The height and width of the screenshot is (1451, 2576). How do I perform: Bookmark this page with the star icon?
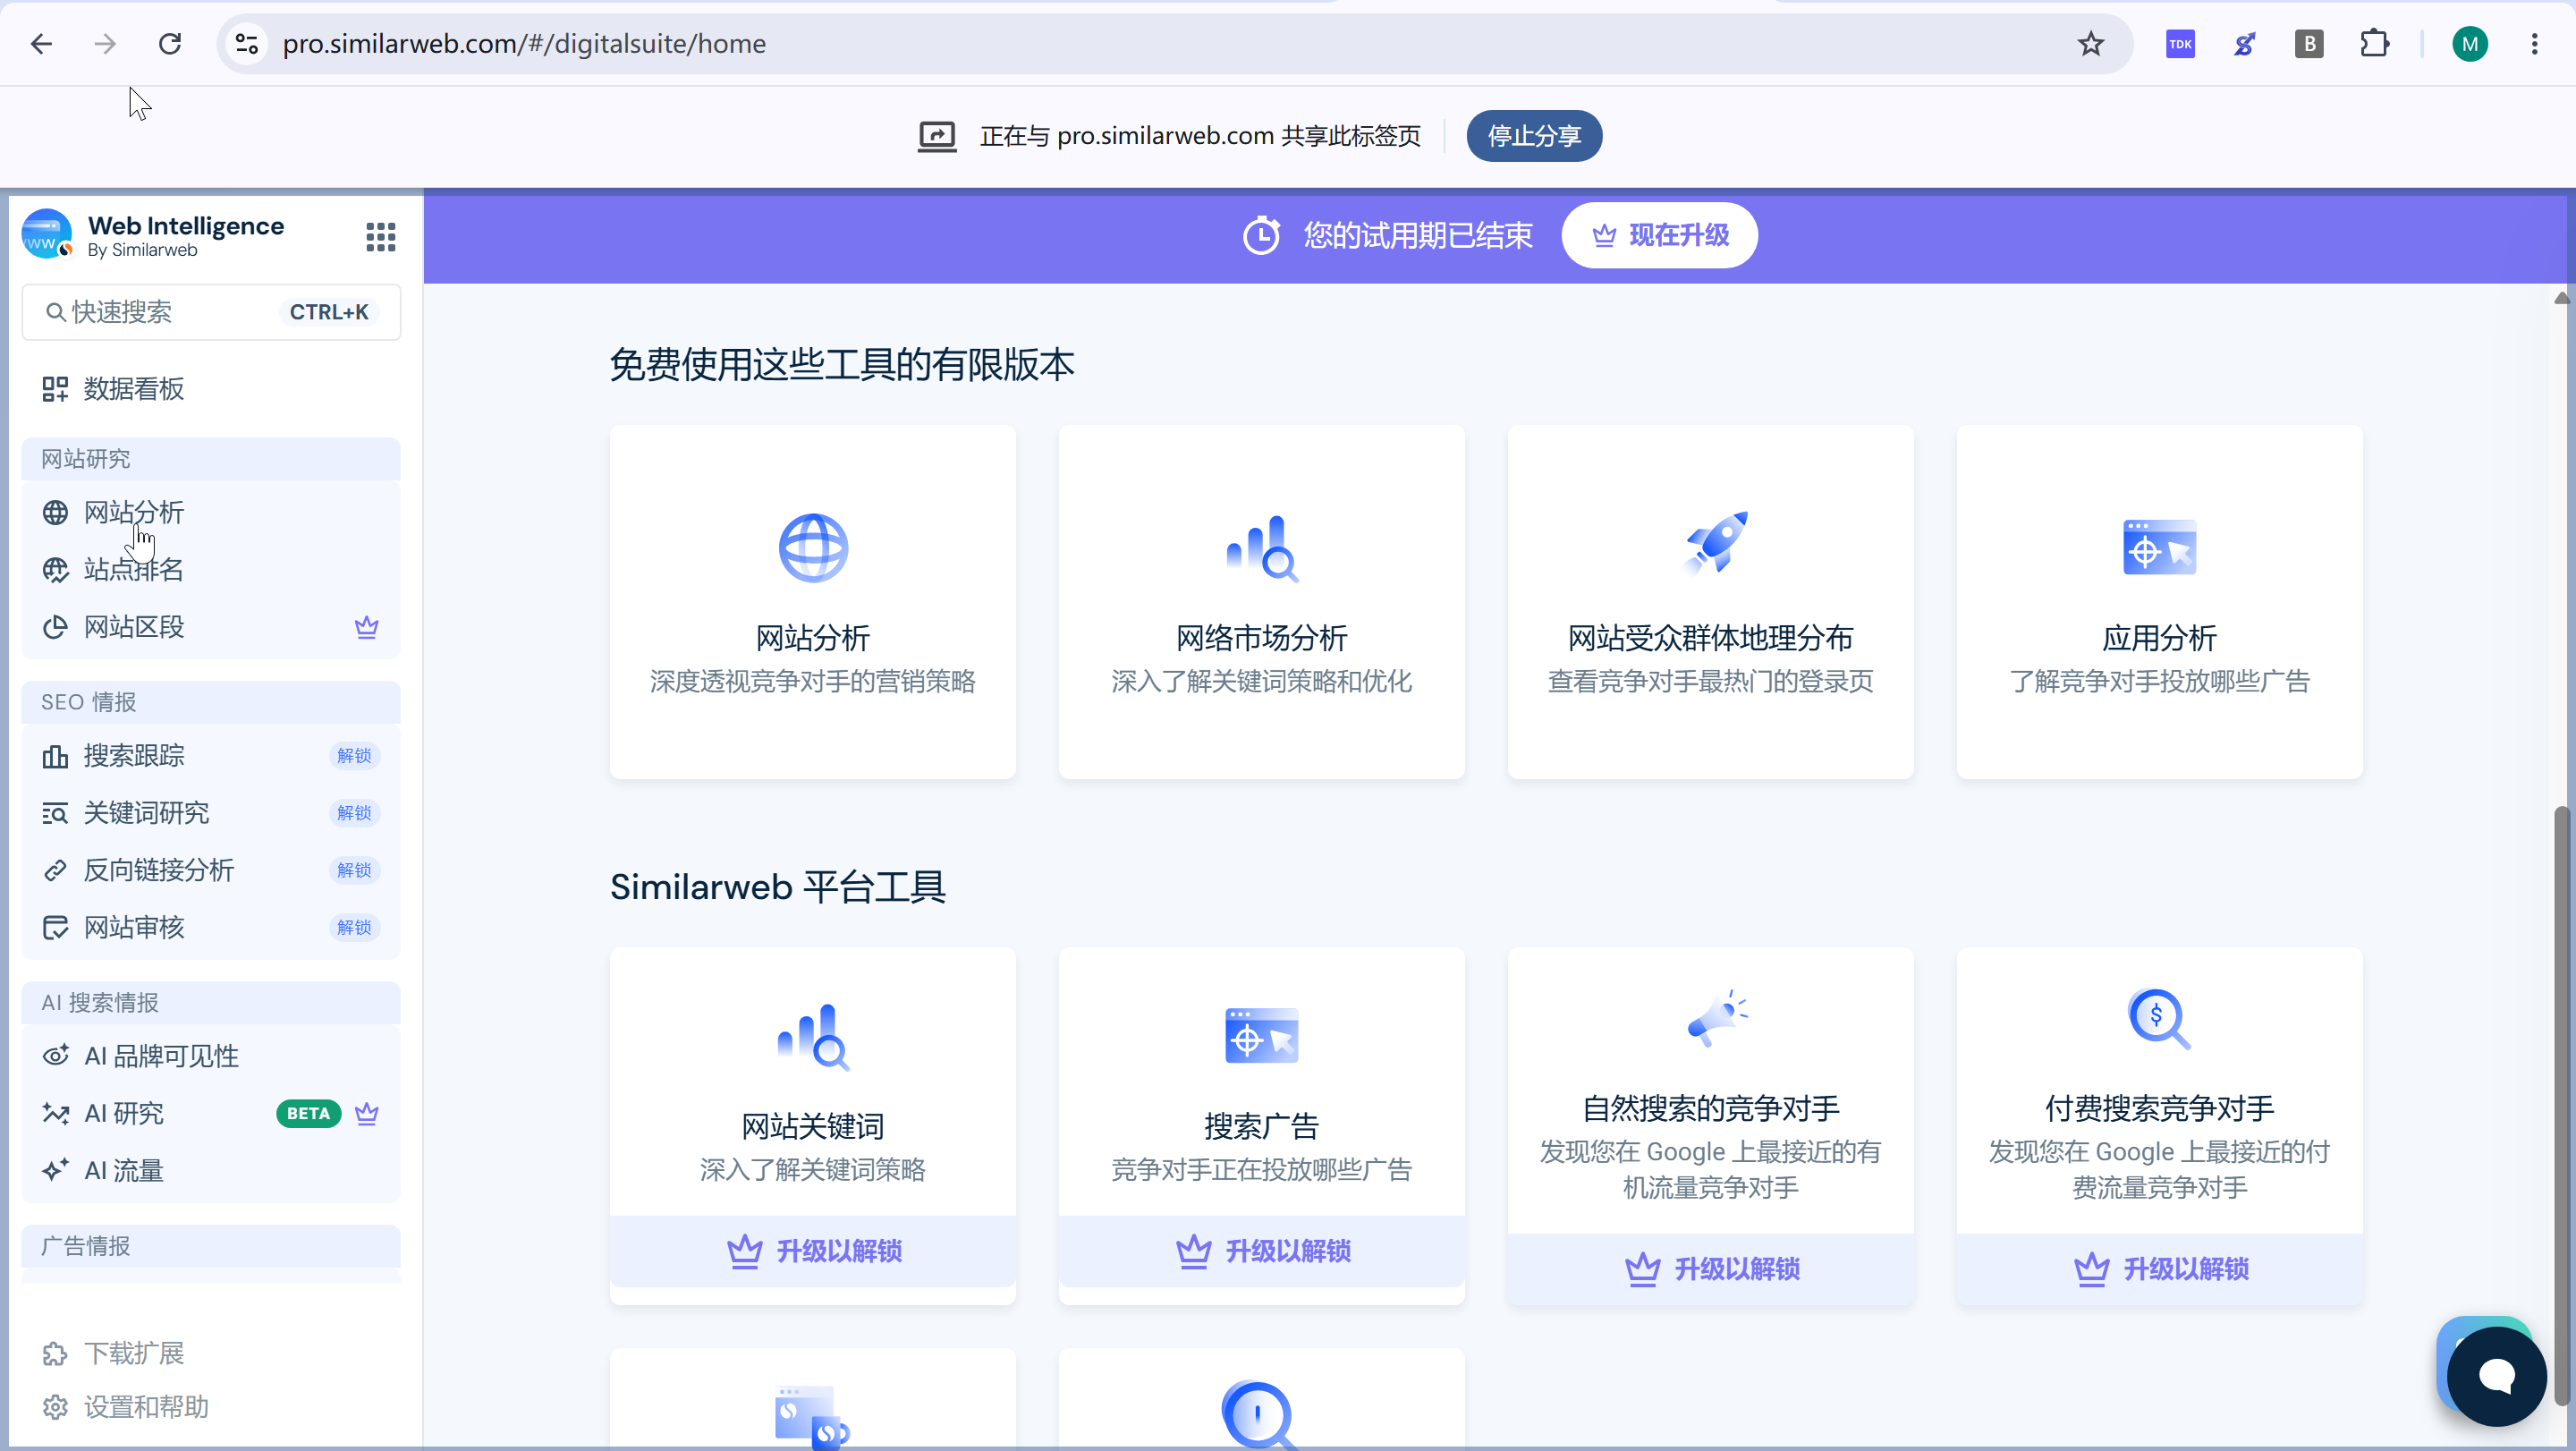(2091, 44)
